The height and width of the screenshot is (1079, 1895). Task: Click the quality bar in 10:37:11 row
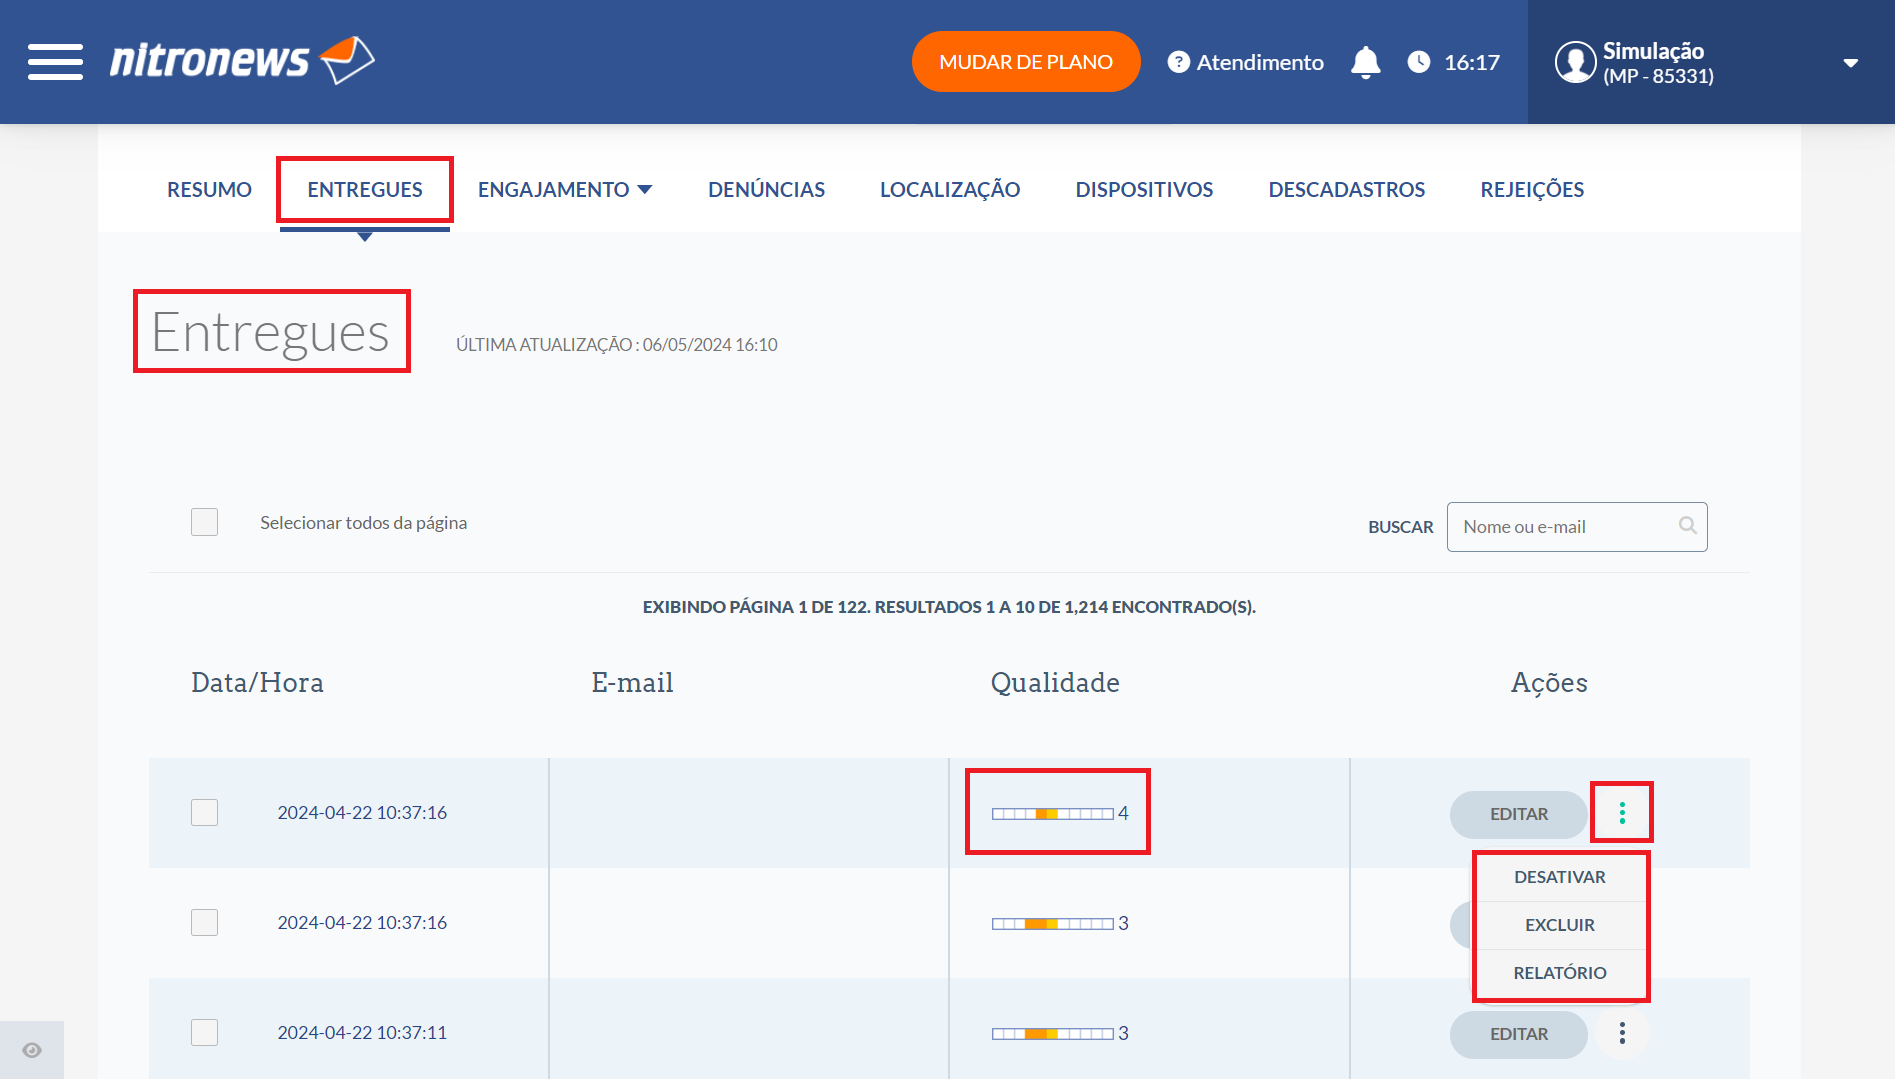tap(1053, 1033)
